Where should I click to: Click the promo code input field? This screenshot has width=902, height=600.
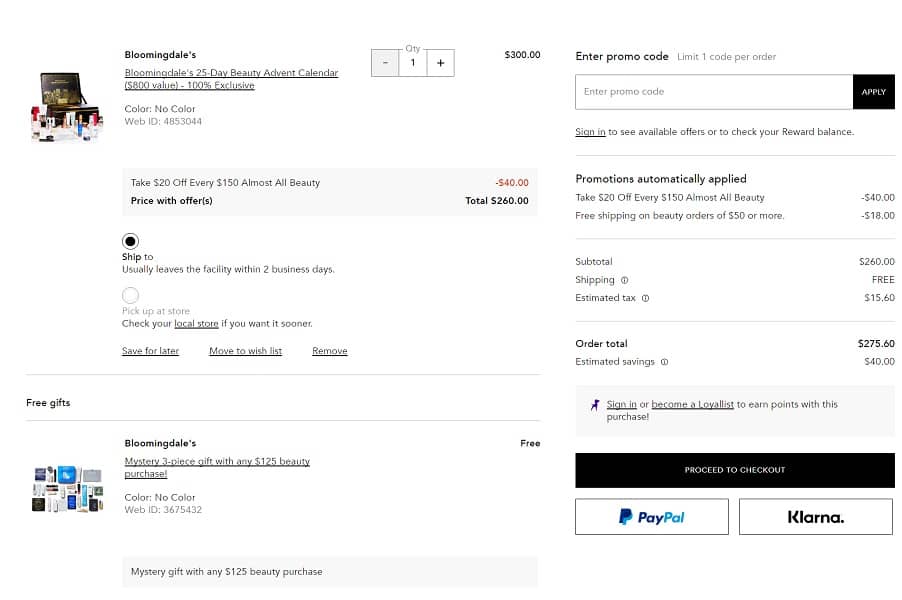click(714, 92)
